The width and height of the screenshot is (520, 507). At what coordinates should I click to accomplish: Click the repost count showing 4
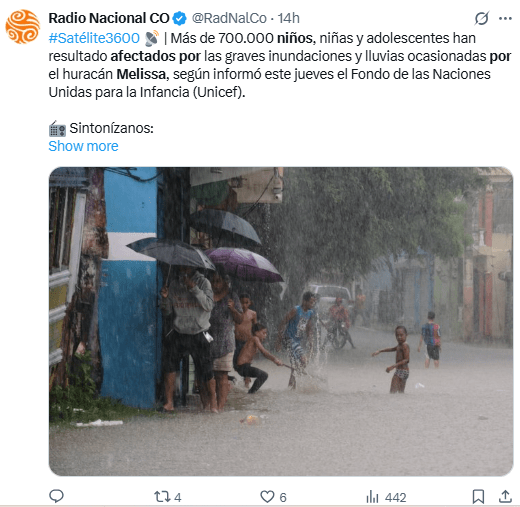click(x=178, y=497)
